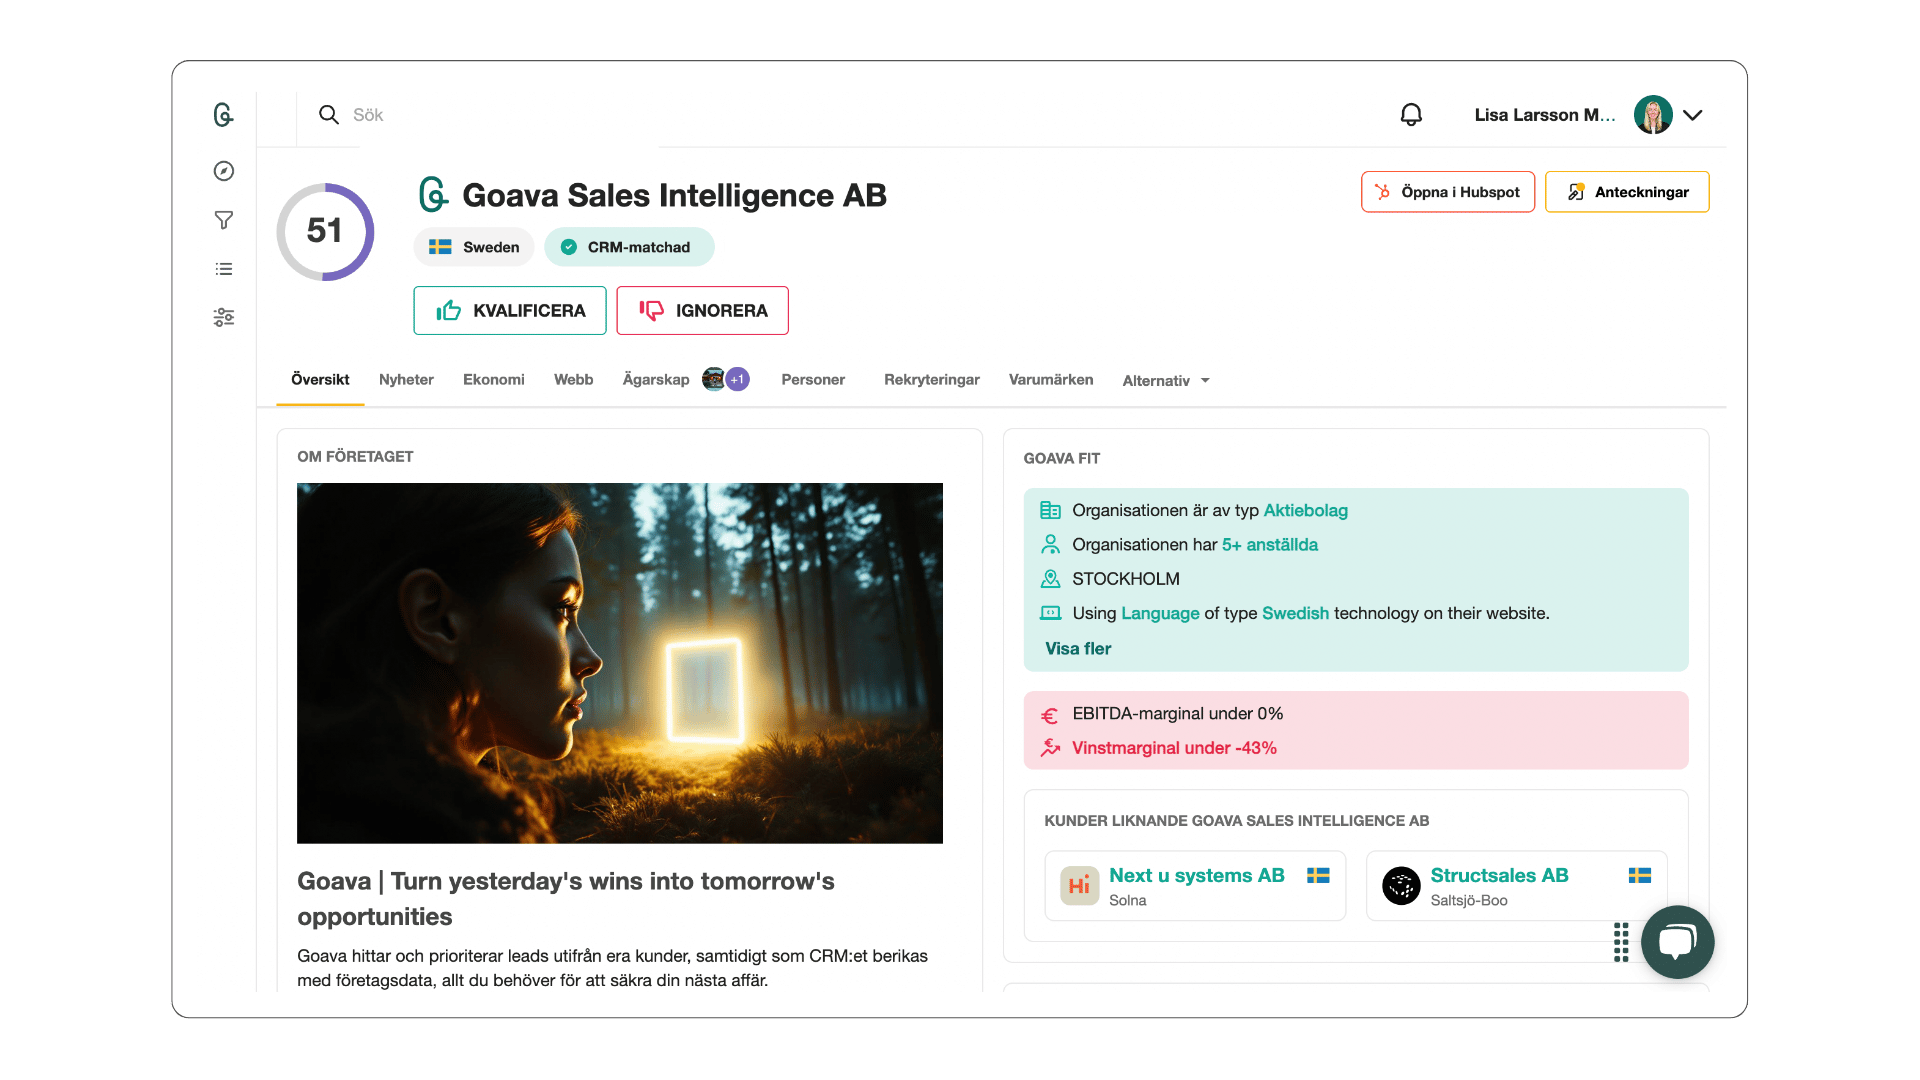Open the funnel filter icon in sidebar
This screenshot has width=1920, height=1080.
click(x=224, y=220)
